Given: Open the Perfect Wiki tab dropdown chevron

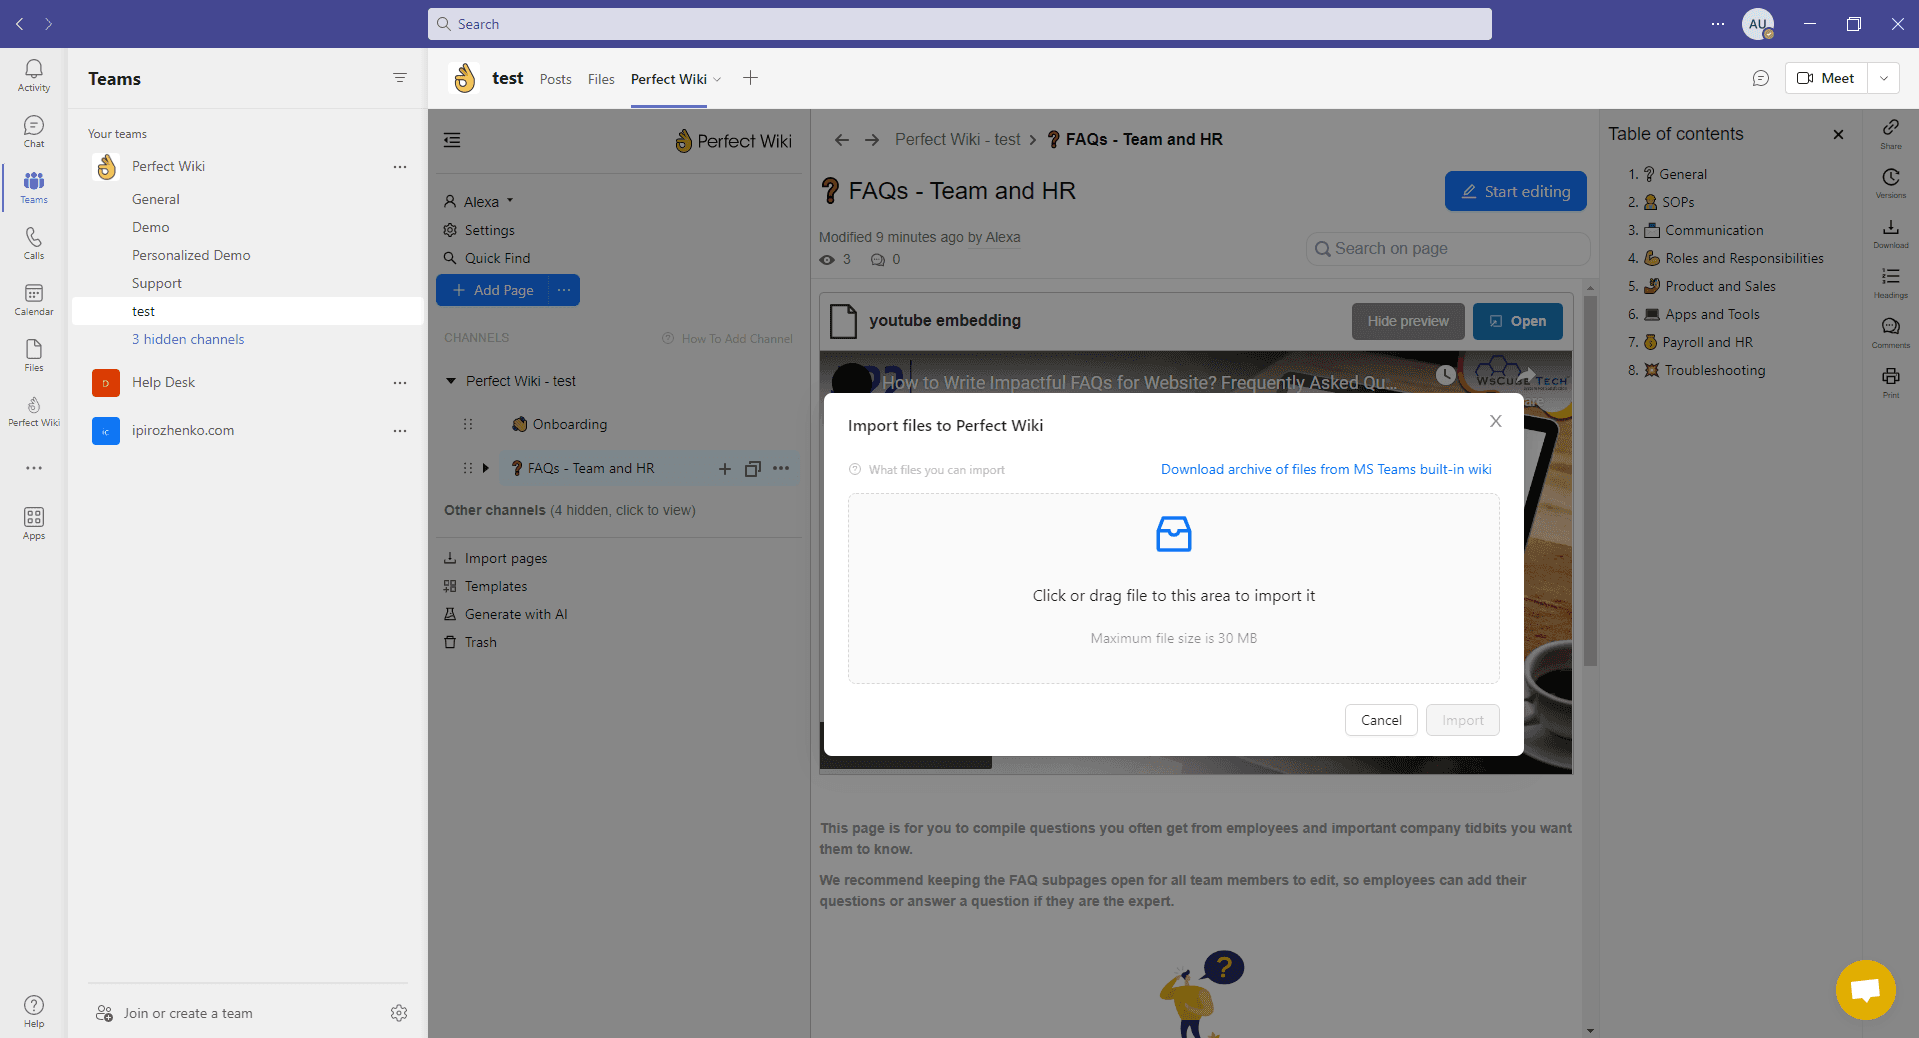Looking at the screenshot, I should tap(717, 79).
